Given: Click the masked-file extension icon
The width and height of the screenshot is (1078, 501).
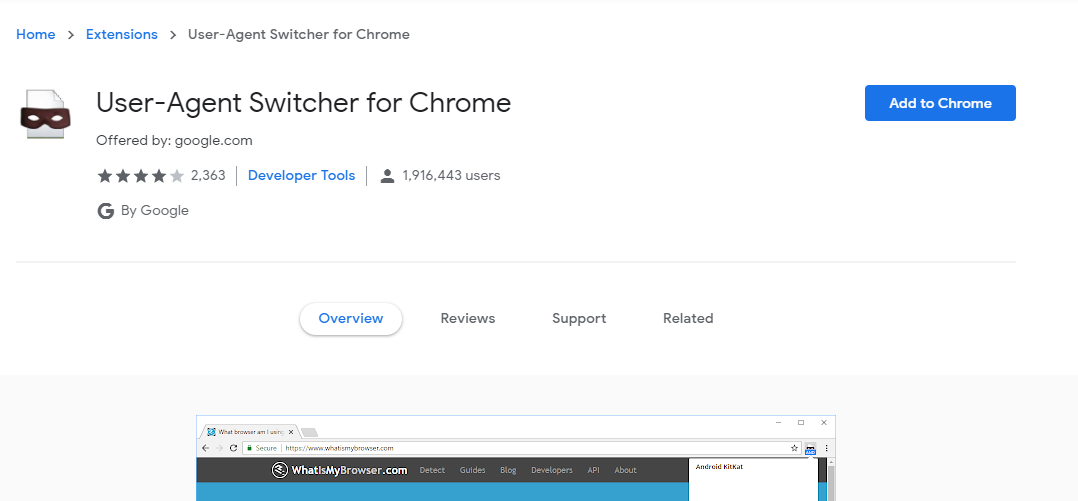Looking at the screenshot, I should coord(45,115).
